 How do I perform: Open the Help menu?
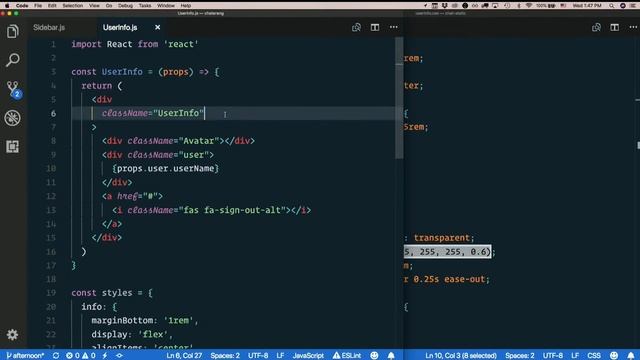click(x=186, y=6)
